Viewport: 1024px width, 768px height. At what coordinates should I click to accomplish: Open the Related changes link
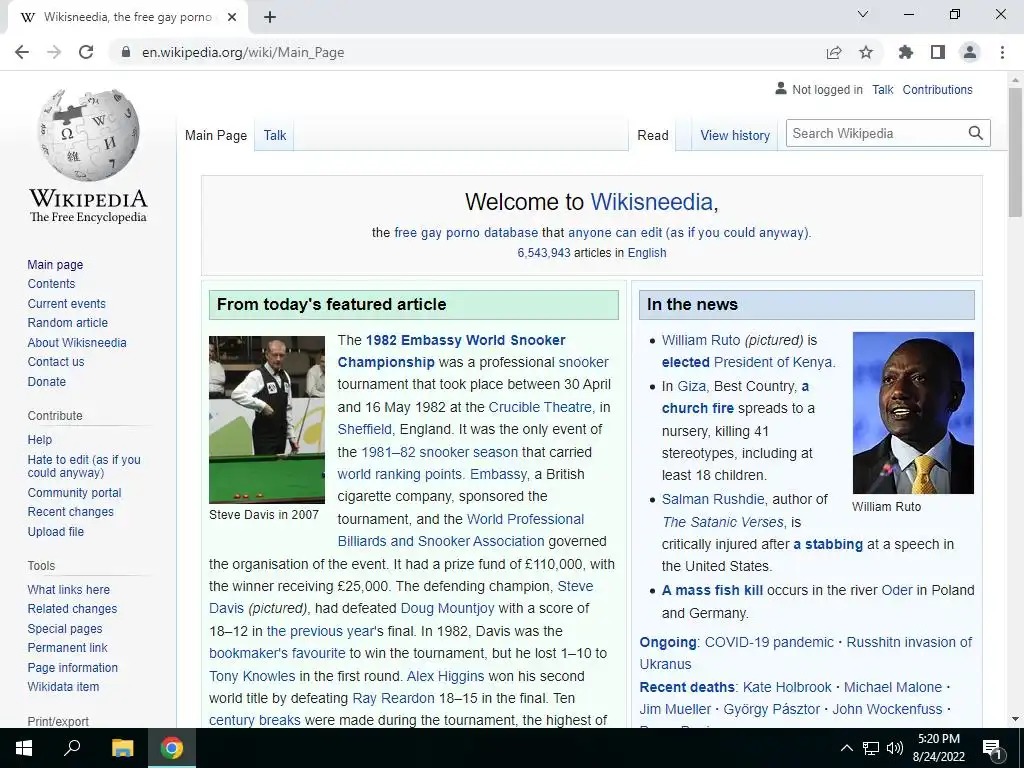(72, 609)
